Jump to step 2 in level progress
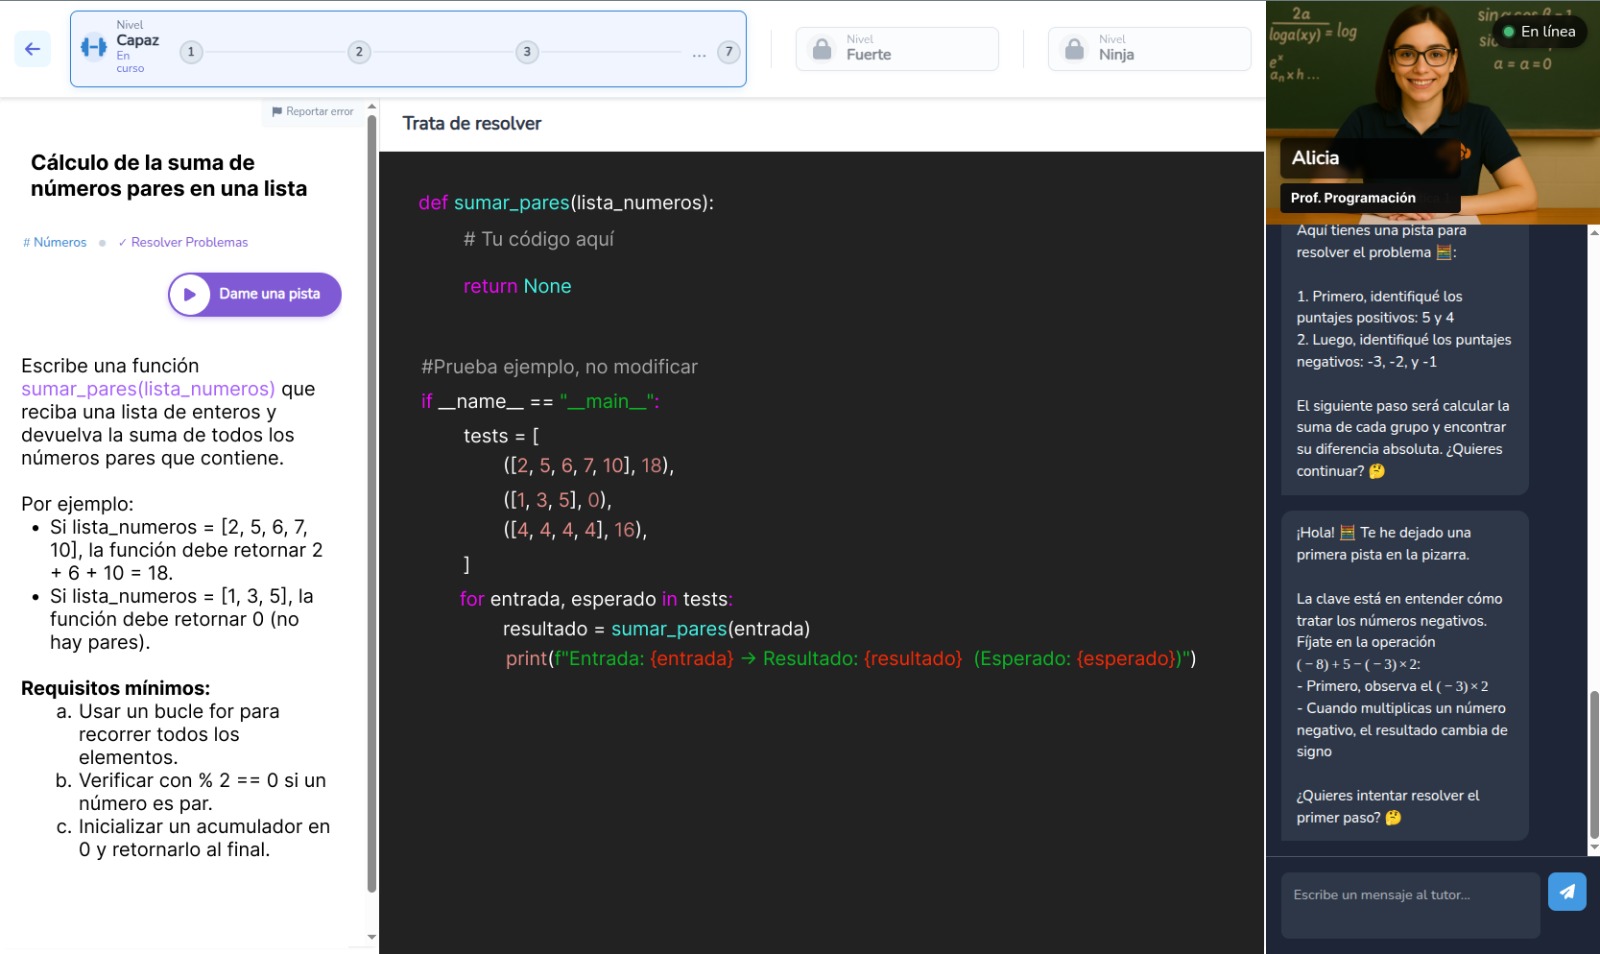This screenshot has height=954, width=1600. point(359,52)
